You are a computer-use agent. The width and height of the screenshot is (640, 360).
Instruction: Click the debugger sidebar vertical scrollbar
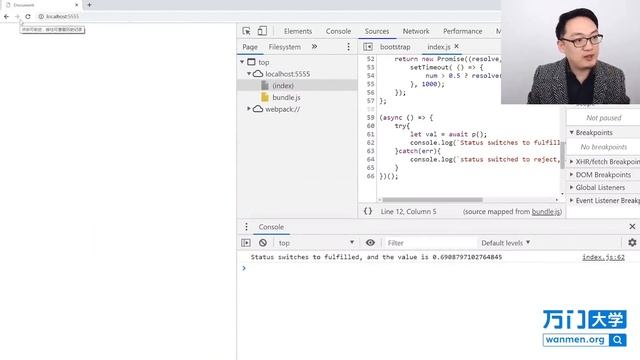point(563,155)
